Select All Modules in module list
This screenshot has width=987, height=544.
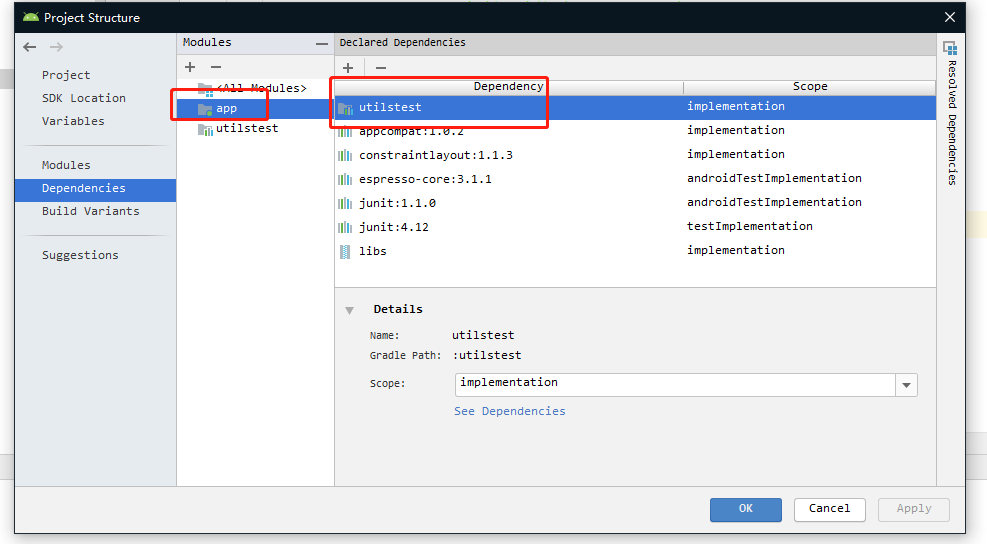pos(255,88)
